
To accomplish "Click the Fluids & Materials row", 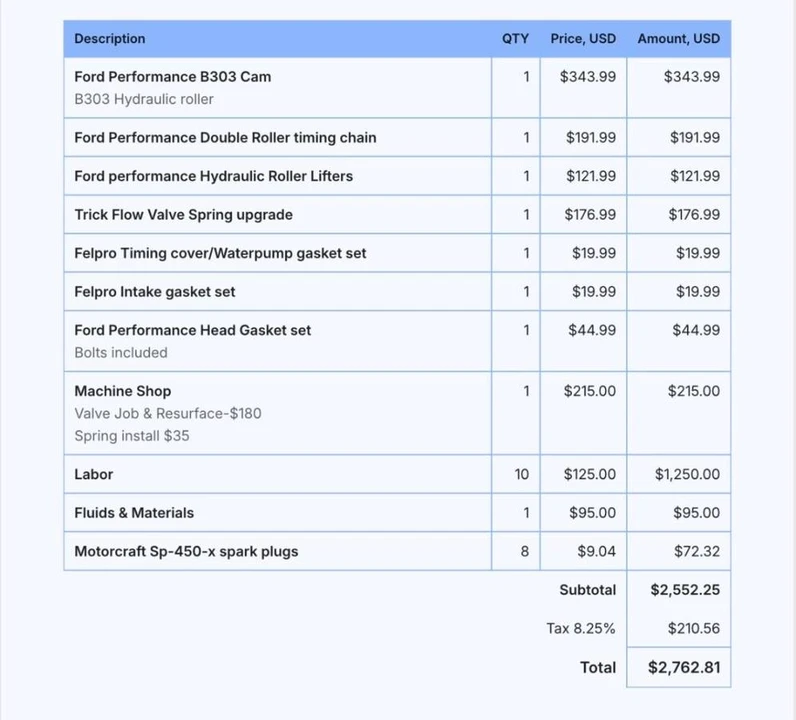I will click(397, 513).
